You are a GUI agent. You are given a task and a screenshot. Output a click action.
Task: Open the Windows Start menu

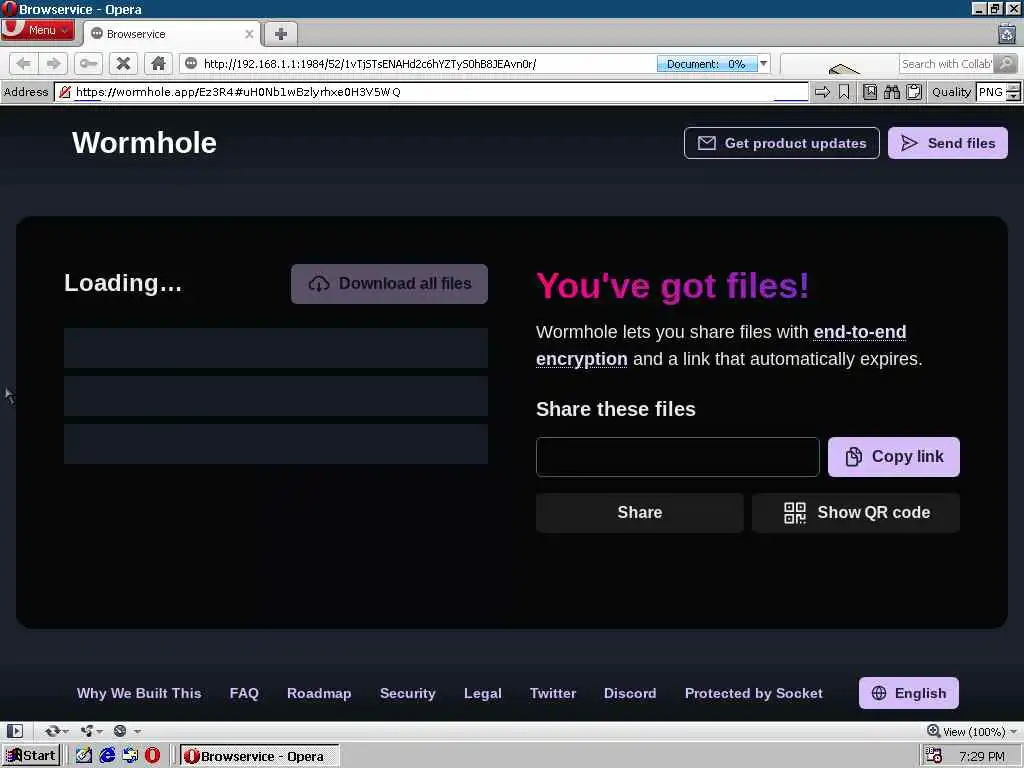click(x=31, y=756)
